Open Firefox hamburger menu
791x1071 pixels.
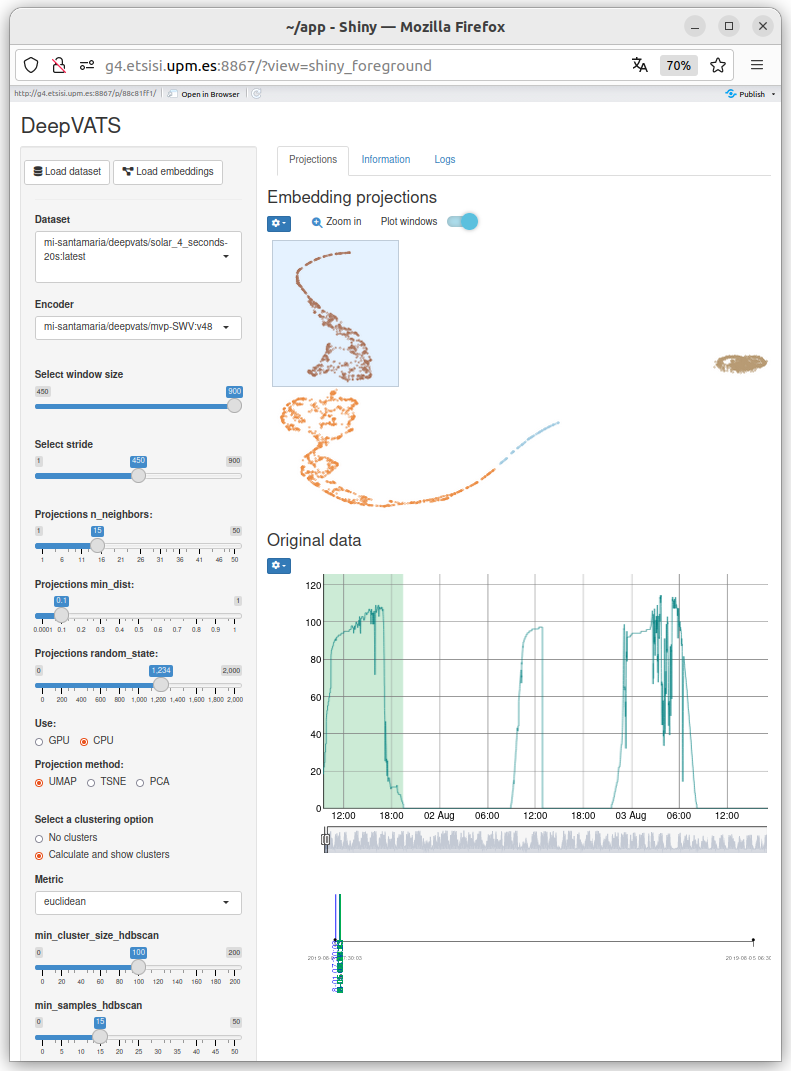[x=757, y=66]
